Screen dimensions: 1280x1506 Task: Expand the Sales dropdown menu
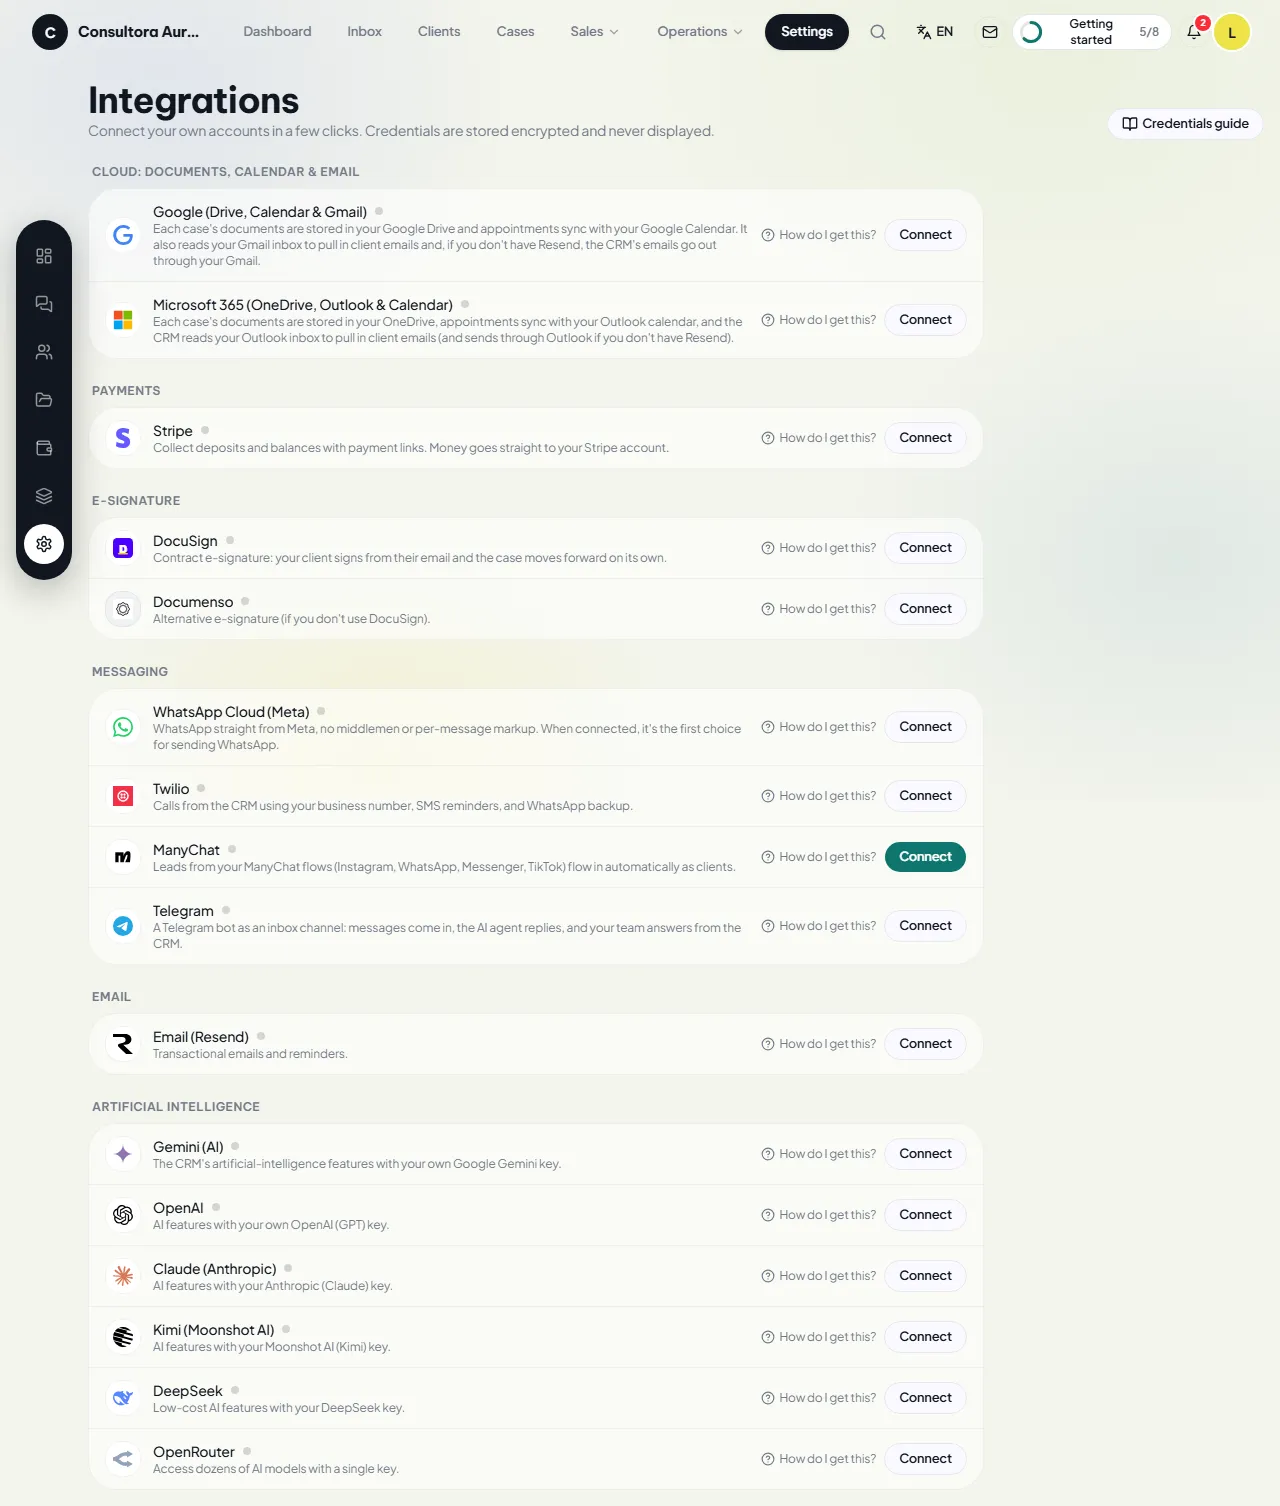[x=594, y=32]
